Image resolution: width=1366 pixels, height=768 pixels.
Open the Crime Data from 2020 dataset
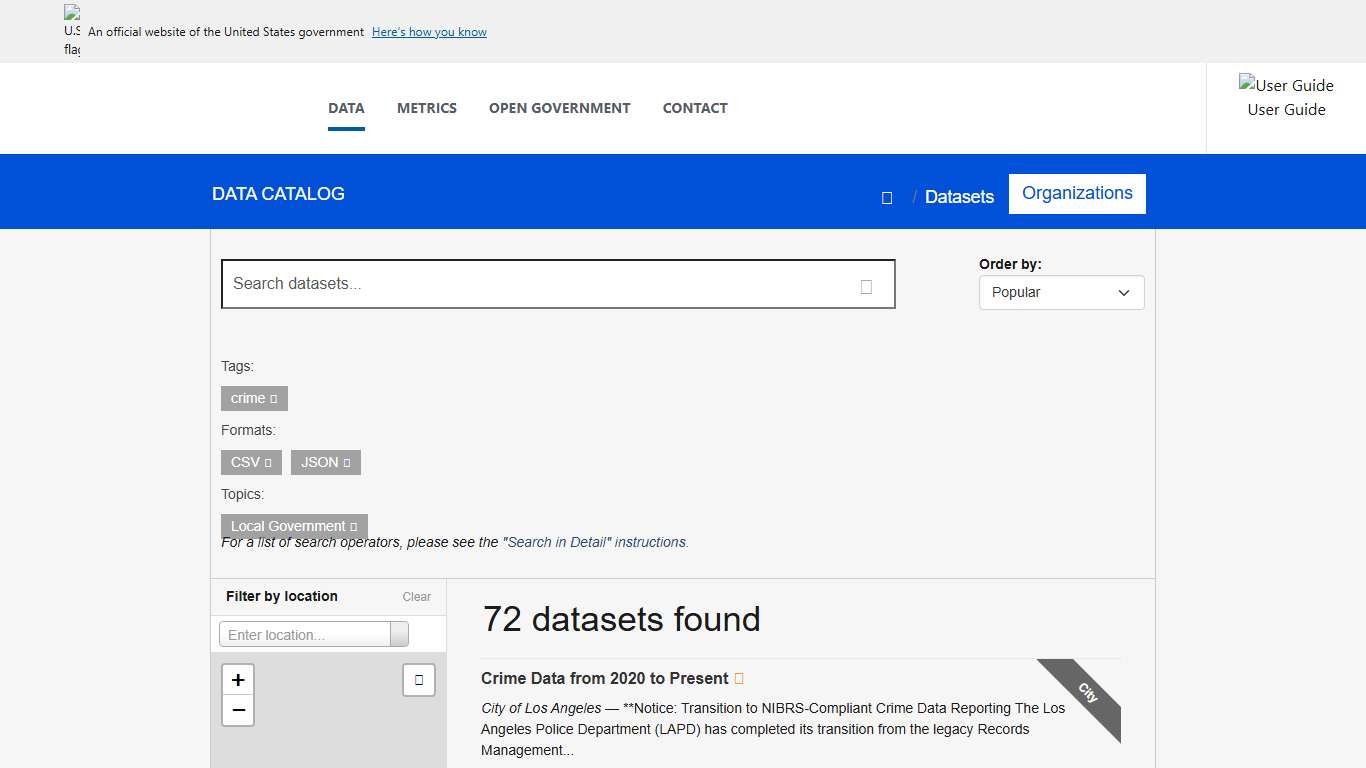(x=604, y=678)
